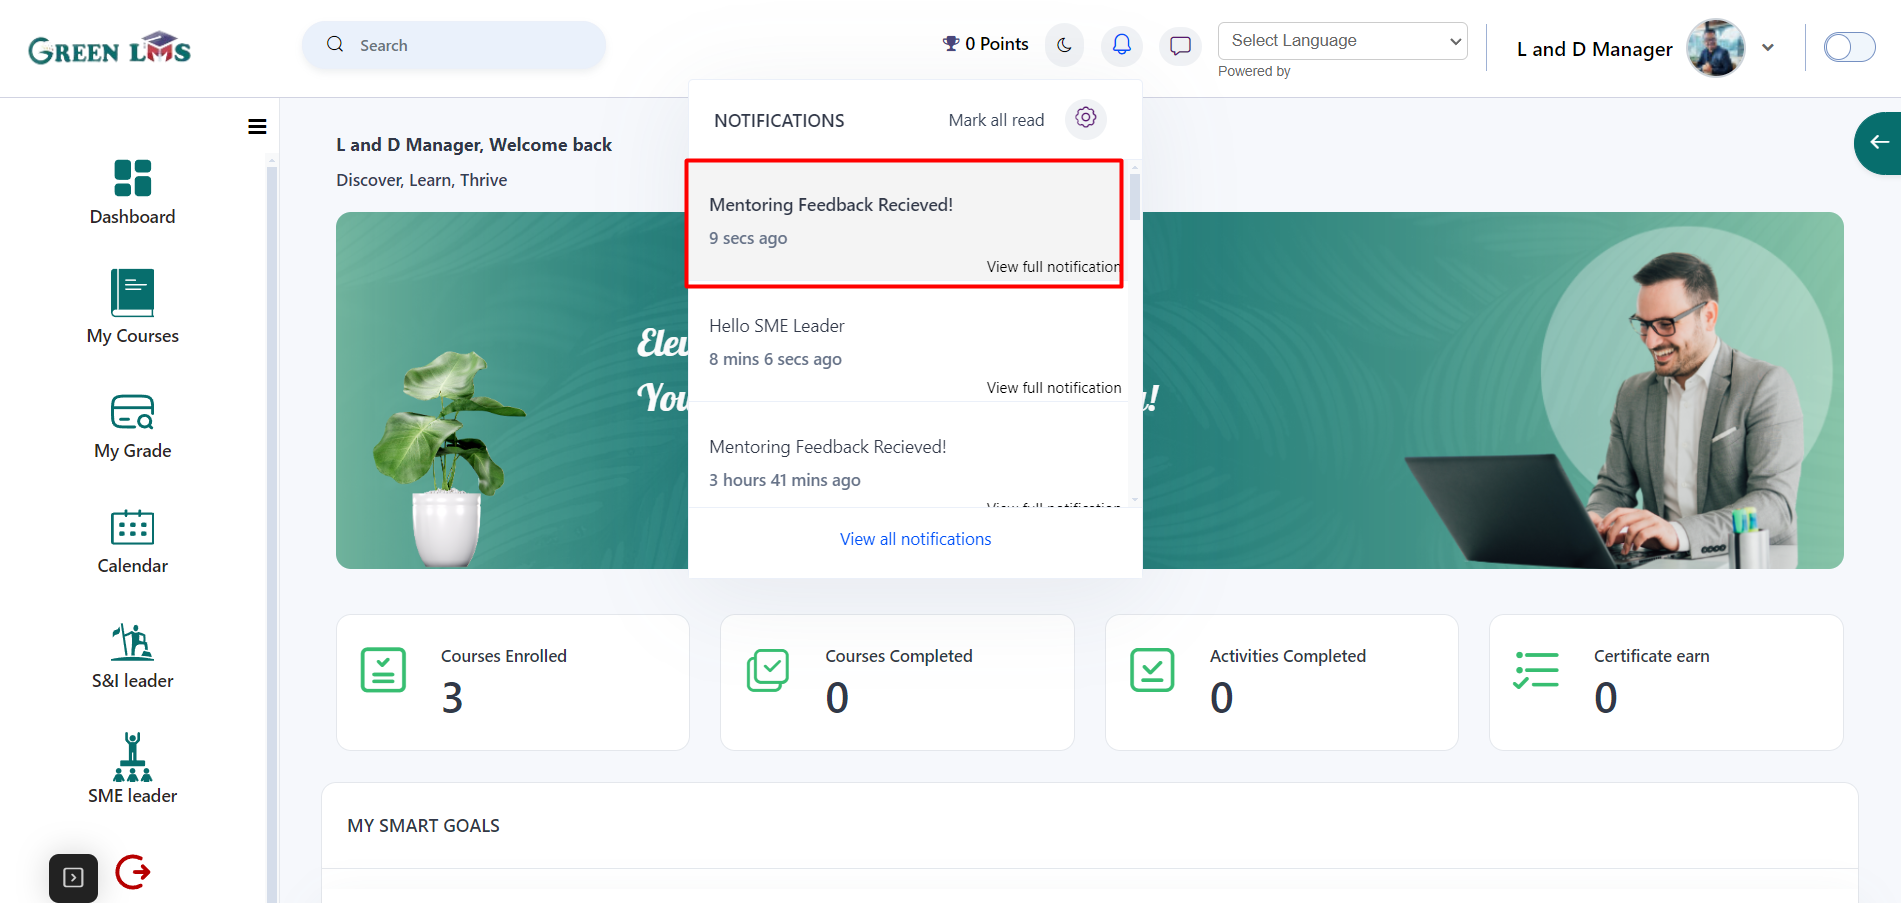This screenshot has height=903, width=1901.
Task: Click the trophy 0 Points indicator
Action: tap(985, 44)
